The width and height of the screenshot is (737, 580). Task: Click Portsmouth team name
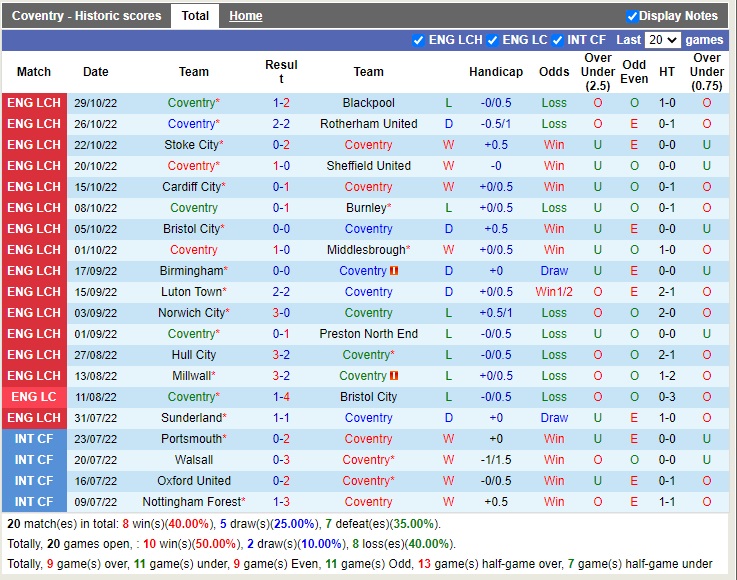pos(194,439)
